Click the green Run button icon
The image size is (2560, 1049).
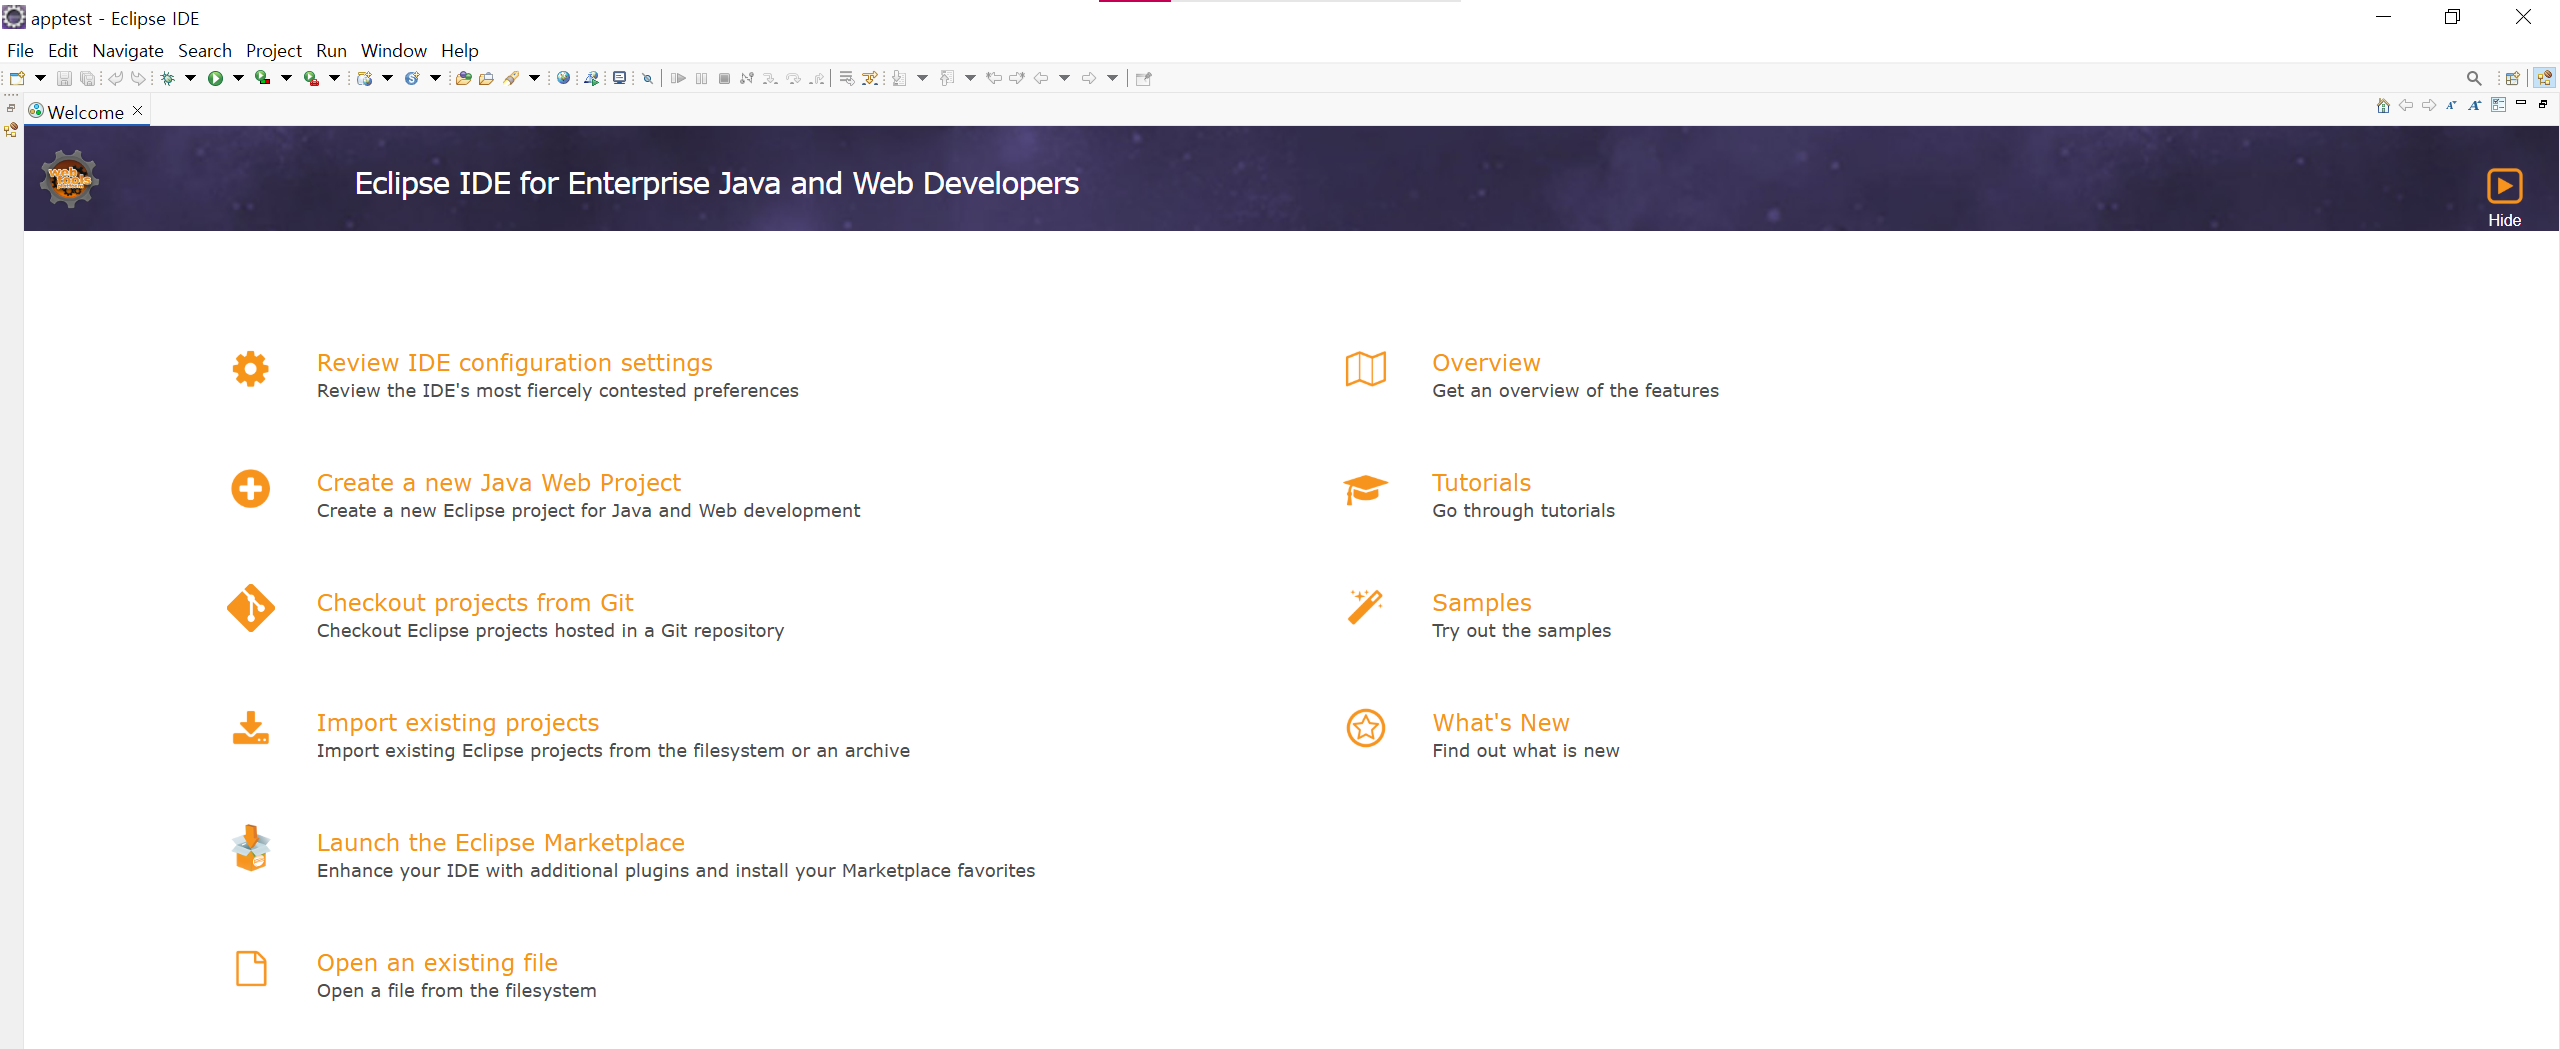(x=215, y=78)
